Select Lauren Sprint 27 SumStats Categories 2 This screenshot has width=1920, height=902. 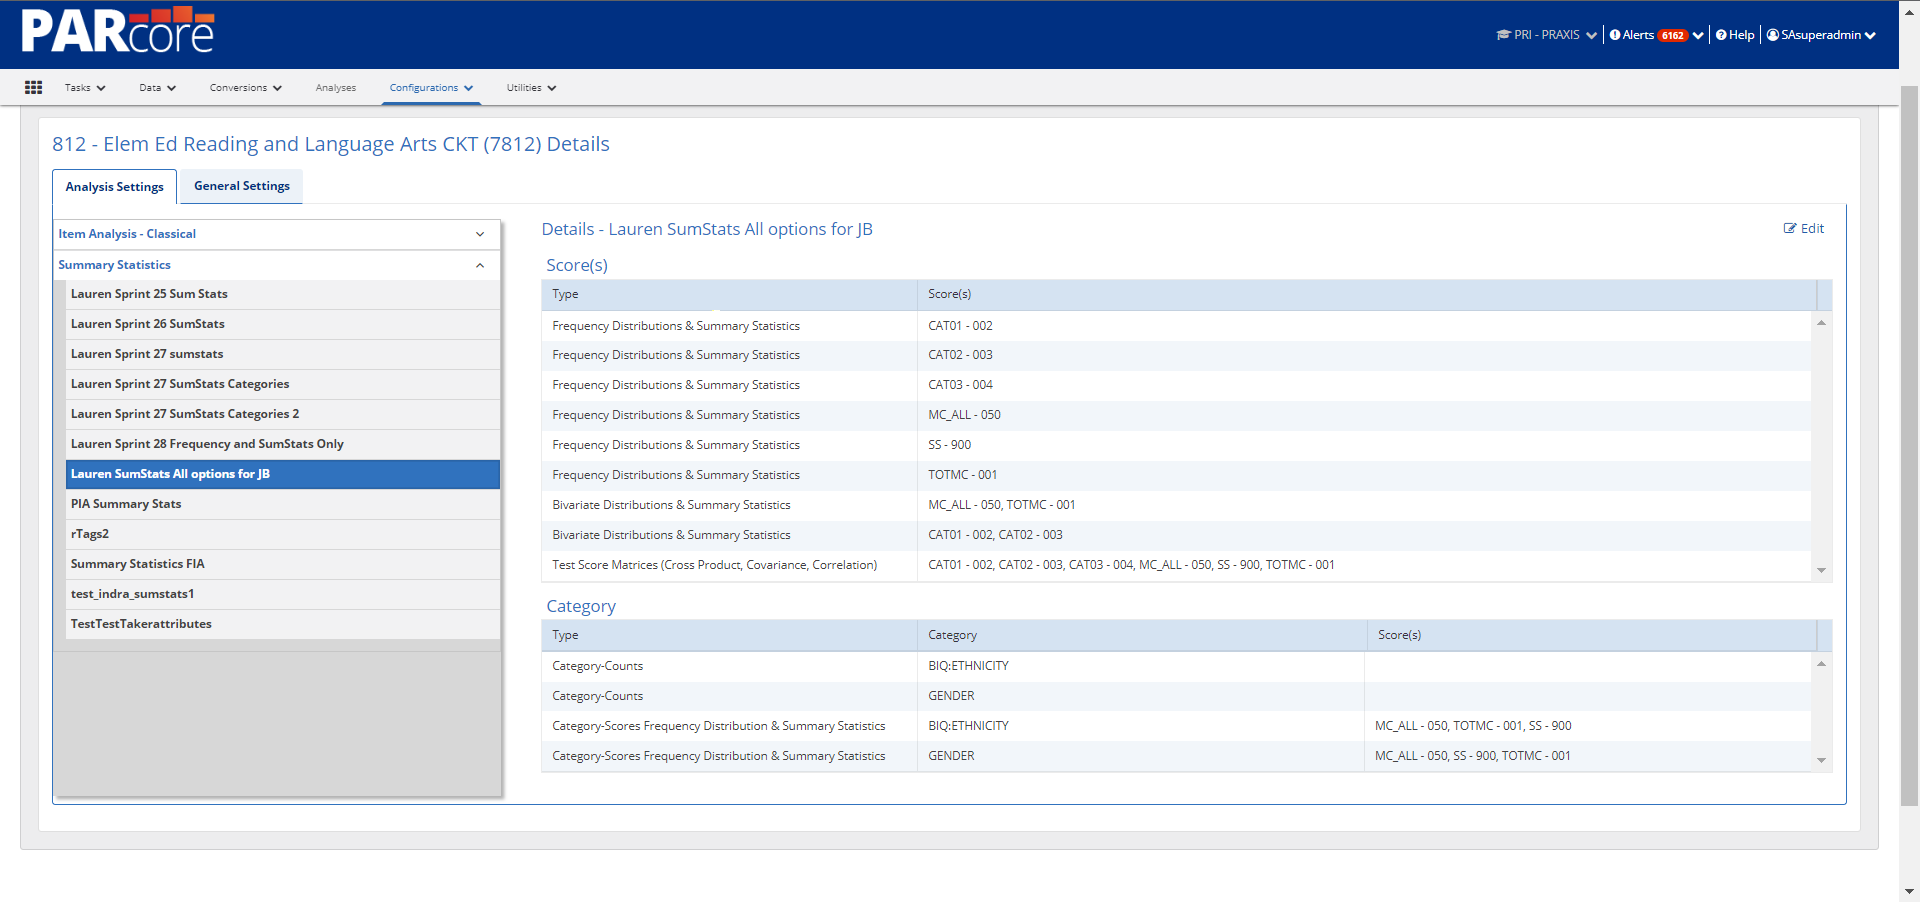283,414
